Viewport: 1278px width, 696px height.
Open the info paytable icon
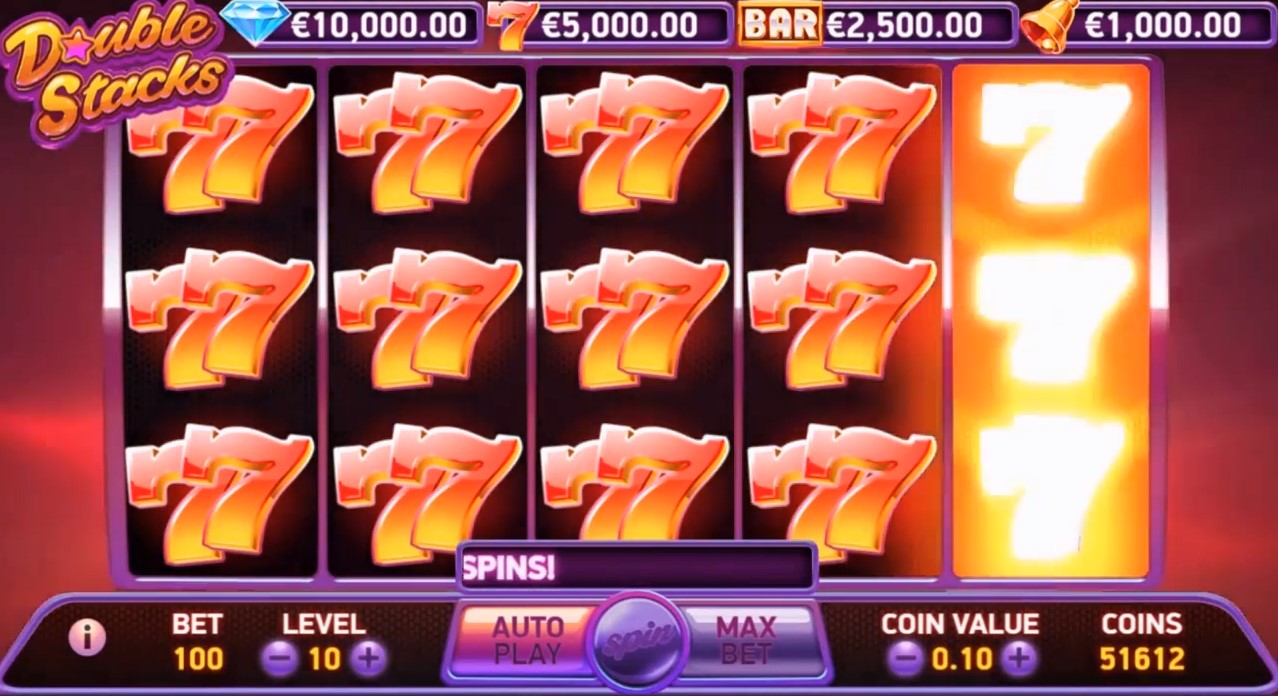[87, 637]
